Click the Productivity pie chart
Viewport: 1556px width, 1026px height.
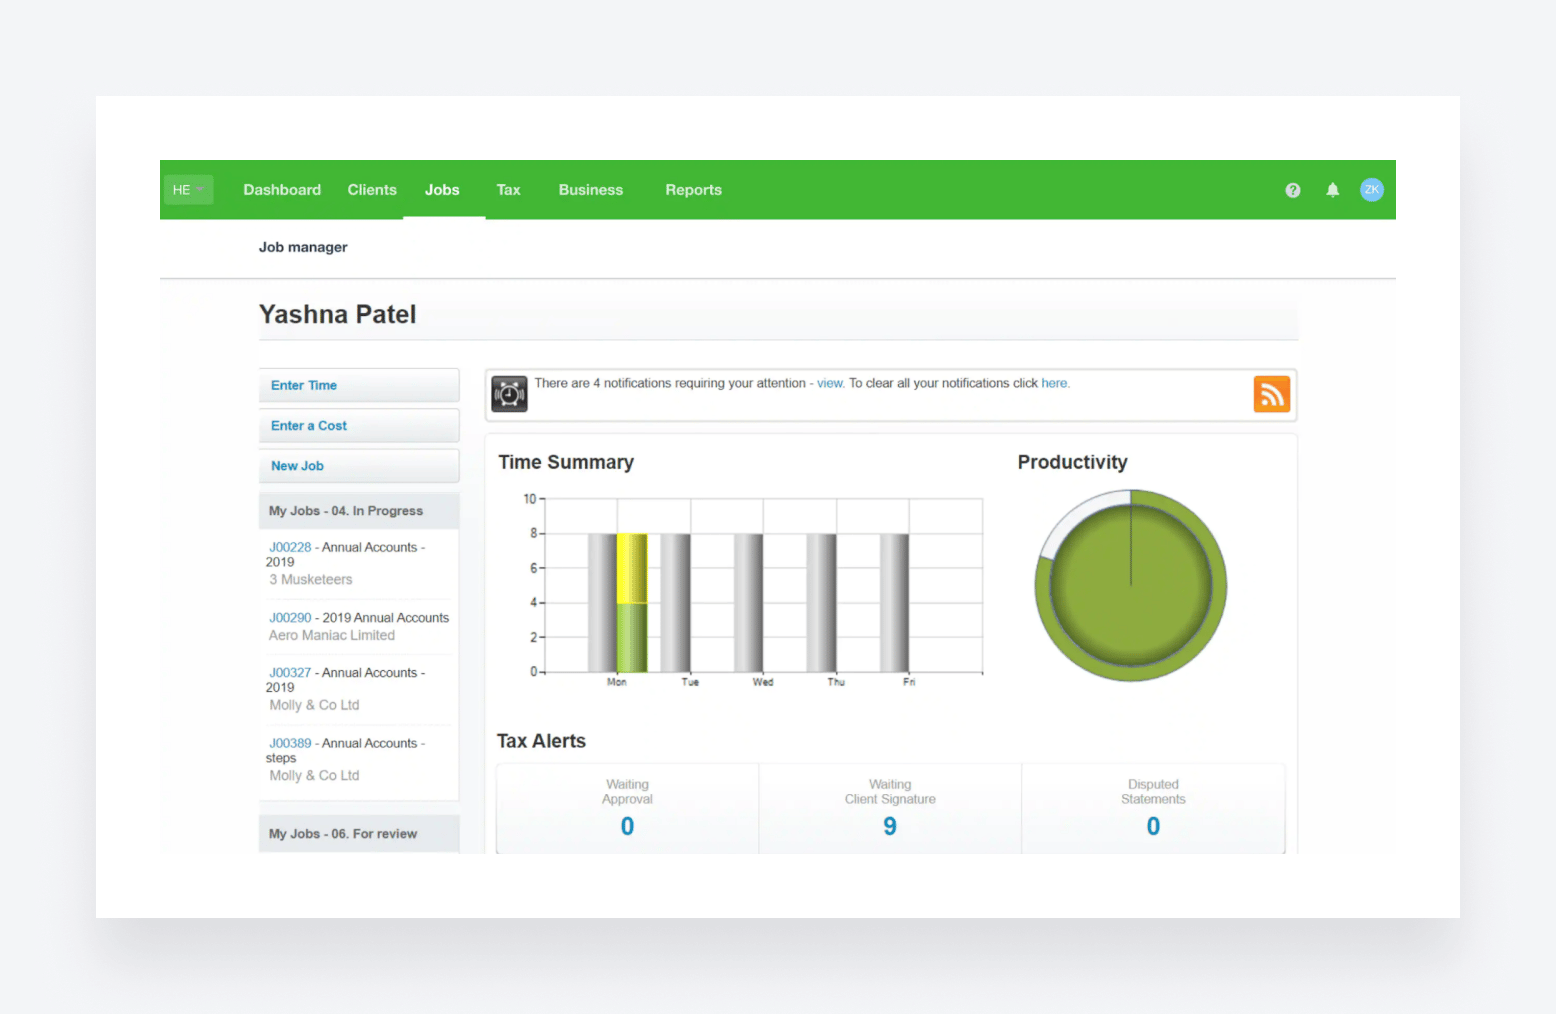coord(1131,586)
